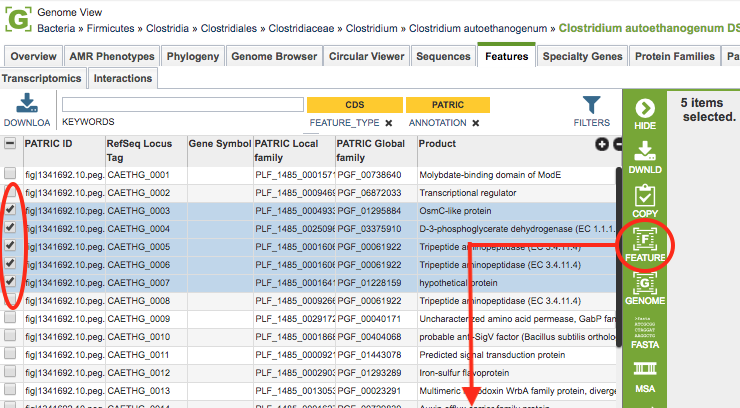Viewport: 740px width, 408px height.
Task: Click 'PGF_00040171' global family cell
Action: tap(370, 319)
